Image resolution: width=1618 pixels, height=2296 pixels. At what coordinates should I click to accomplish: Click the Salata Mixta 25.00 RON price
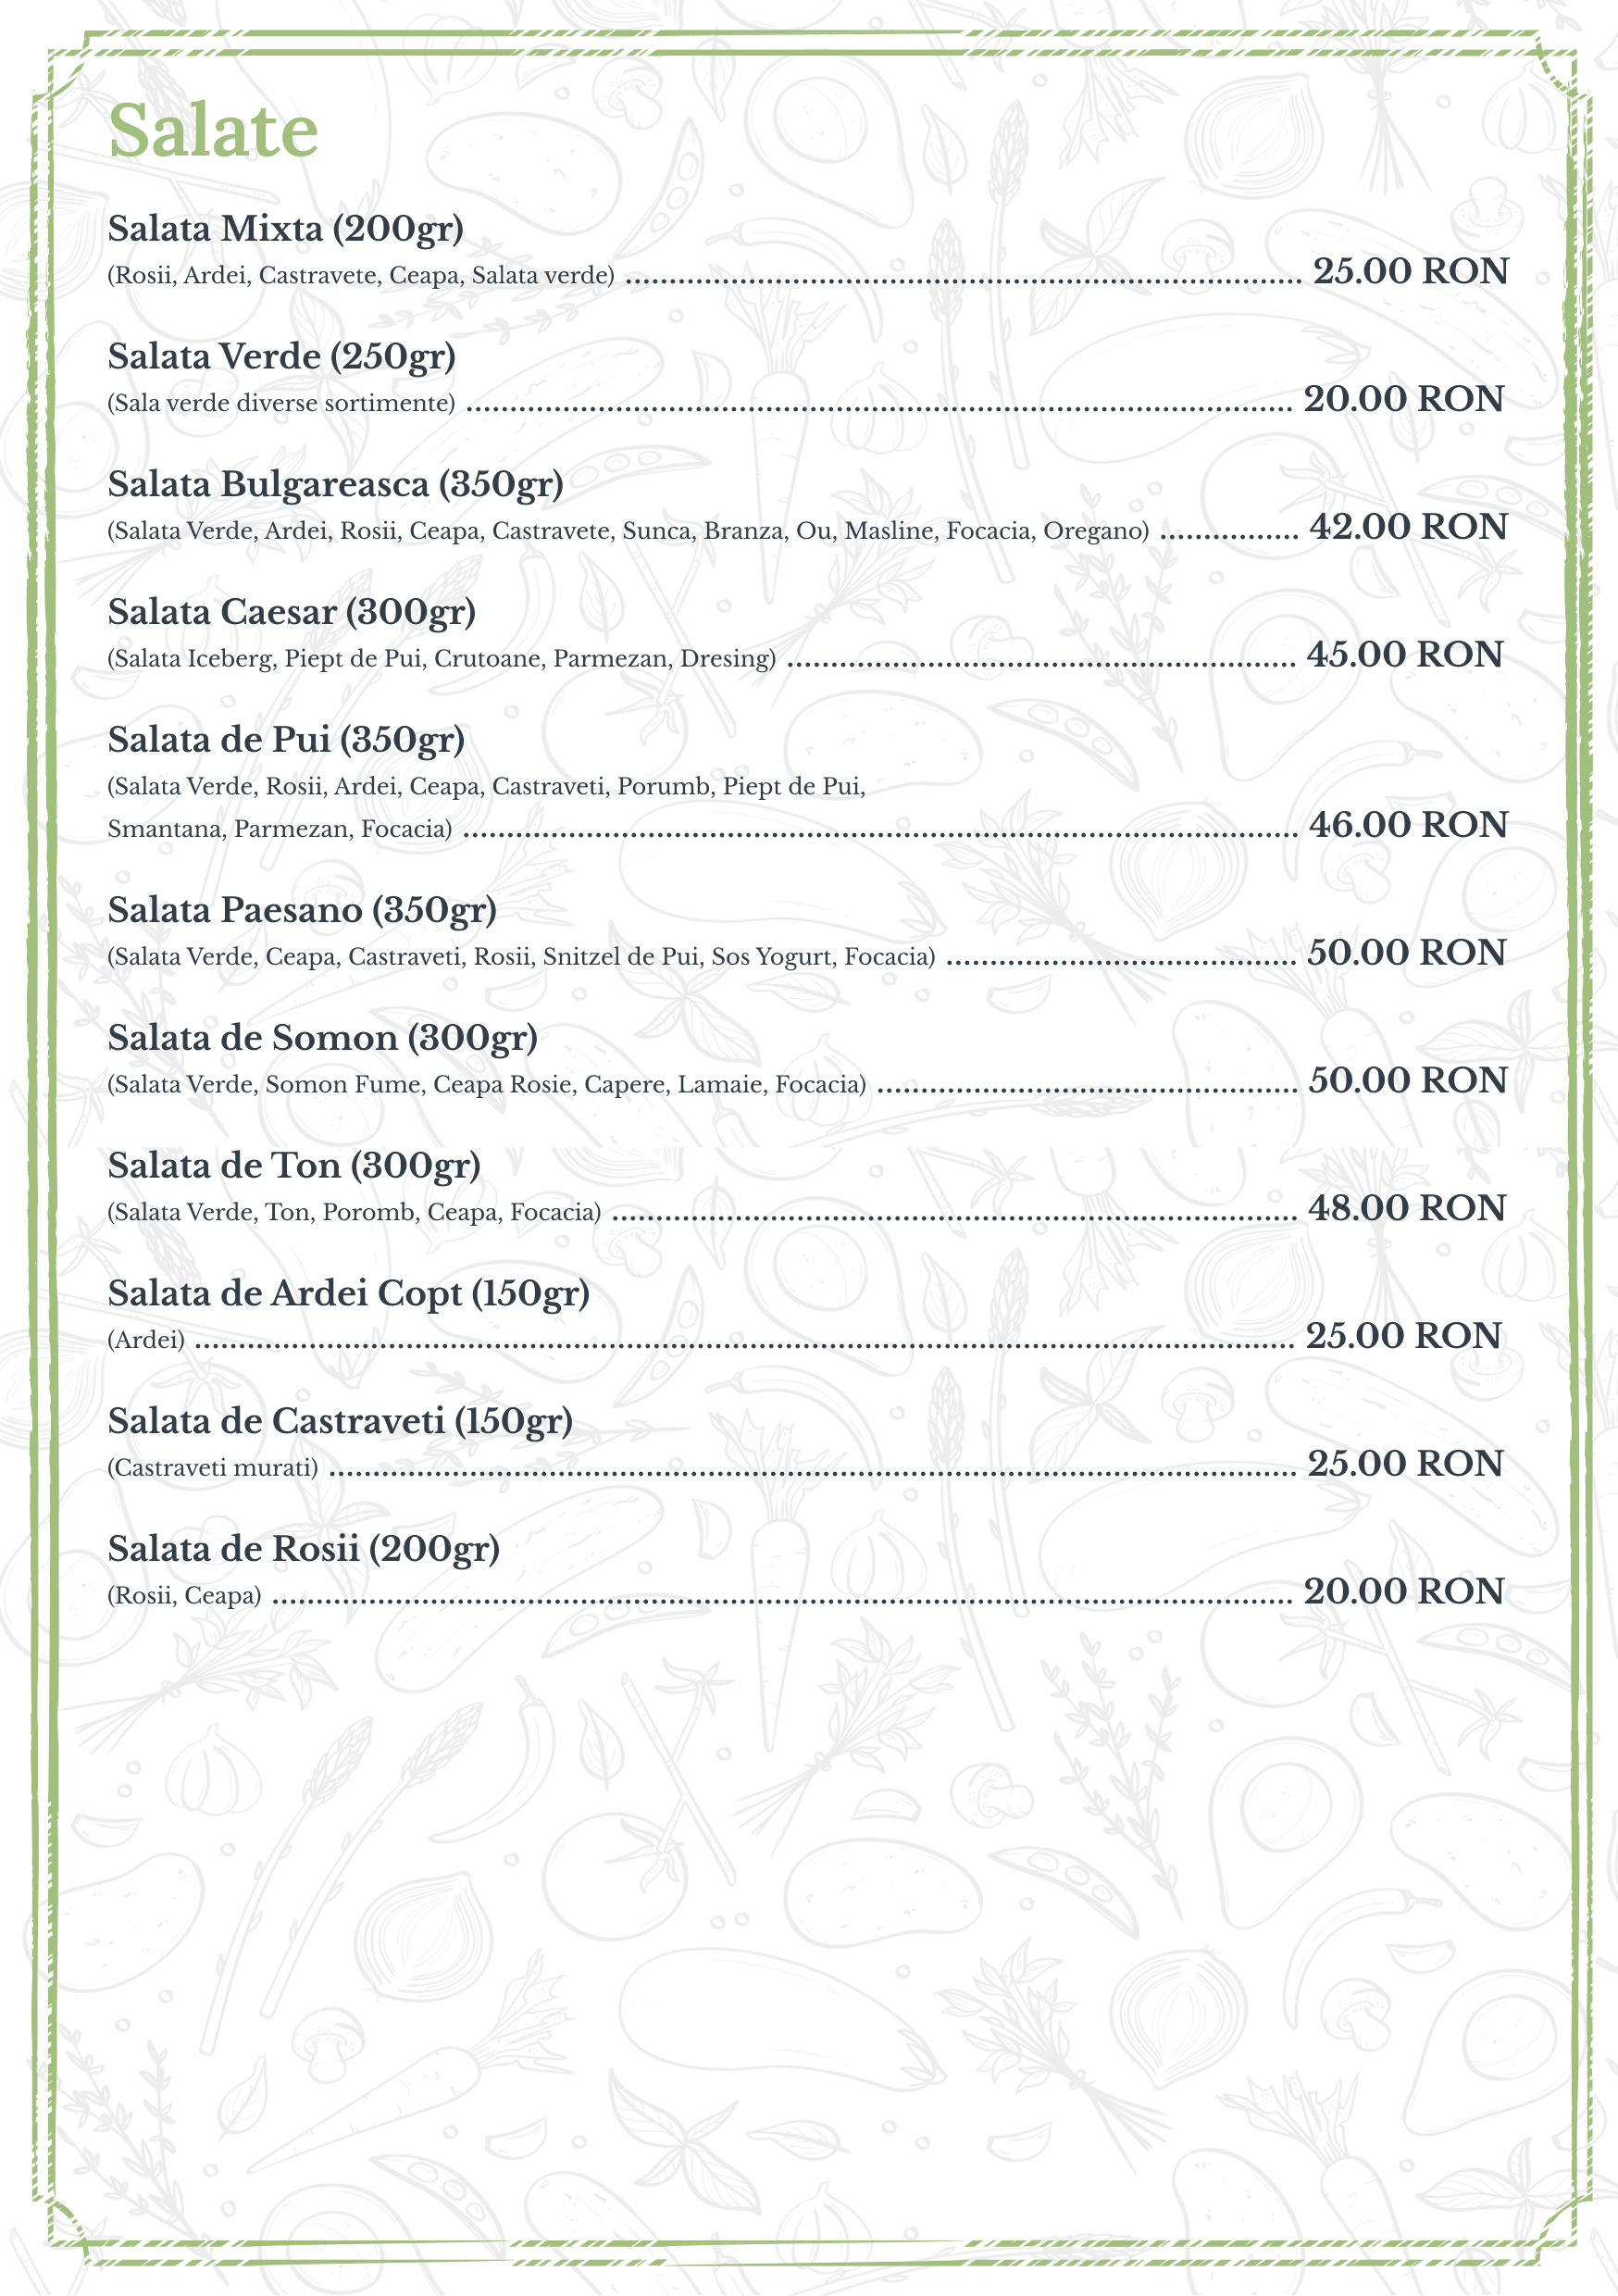1410,271
